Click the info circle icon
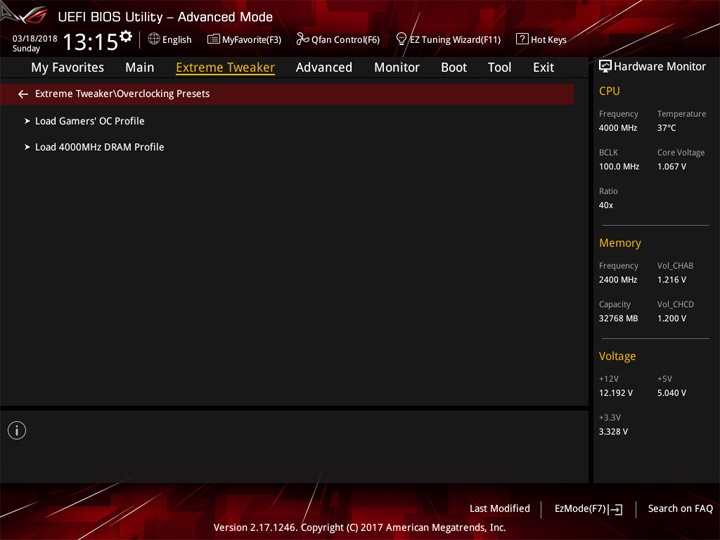 (17, 430)
